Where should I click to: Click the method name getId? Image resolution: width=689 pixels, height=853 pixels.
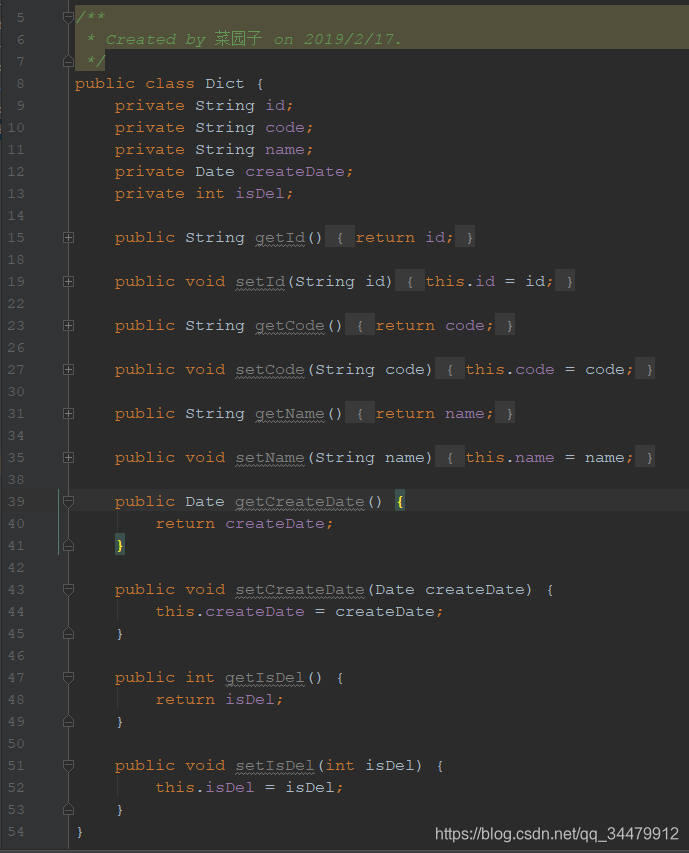(280, 238)
